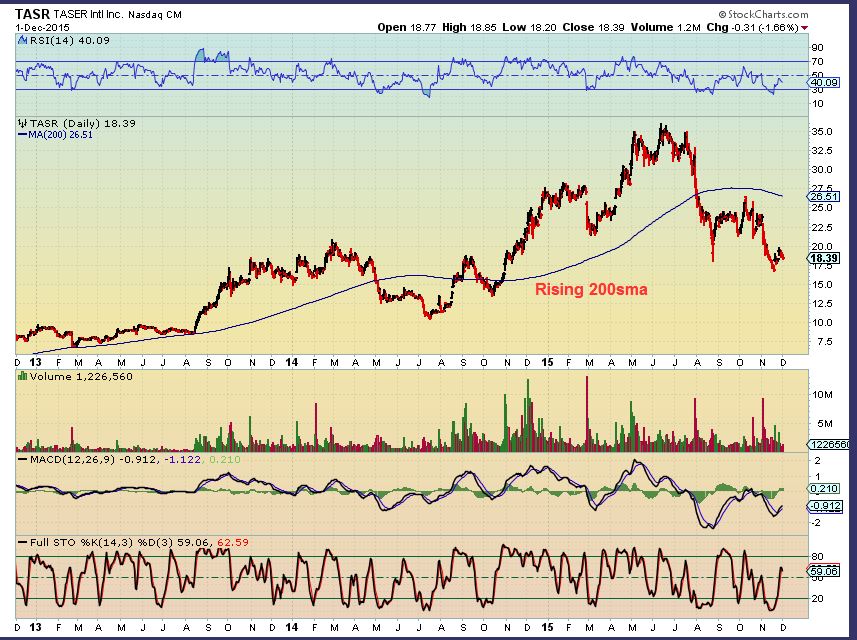Click the 13 year marker under price chart

point(35,362)
